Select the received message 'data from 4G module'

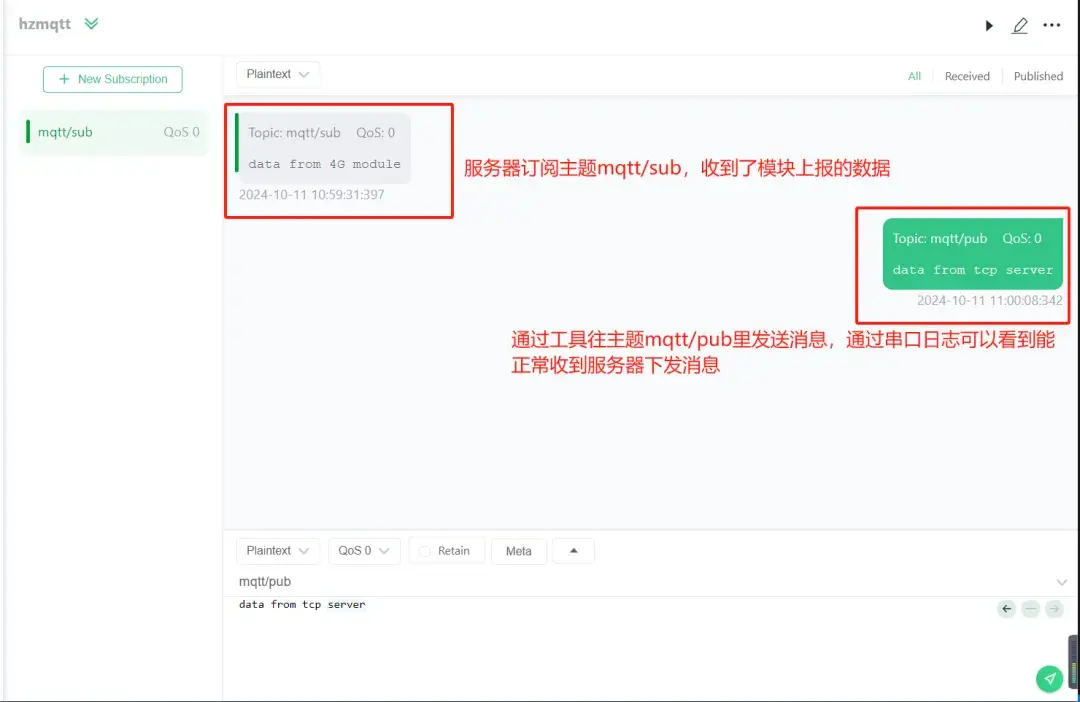tap(323, 149)
